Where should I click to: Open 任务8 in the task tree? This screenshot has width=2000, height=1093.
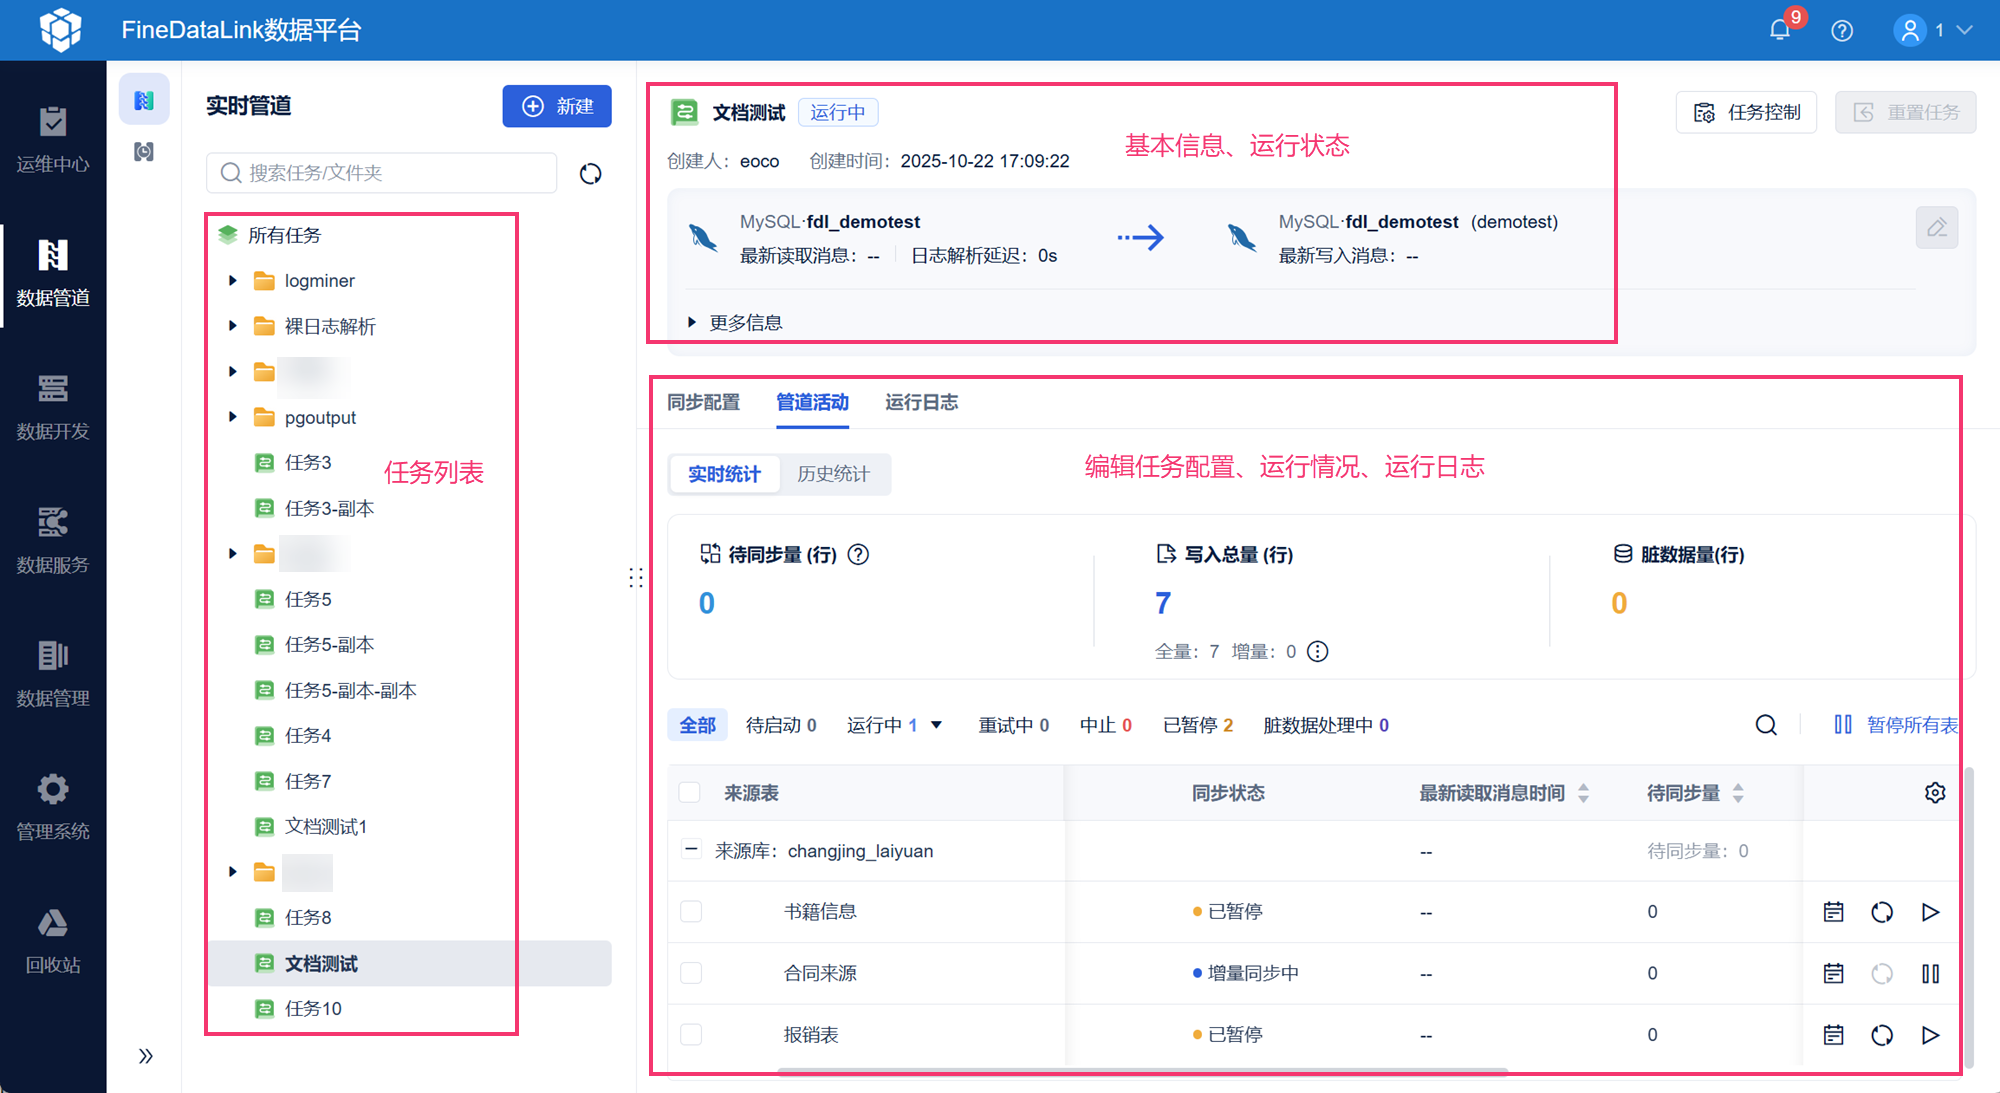(x=308, y=918)
